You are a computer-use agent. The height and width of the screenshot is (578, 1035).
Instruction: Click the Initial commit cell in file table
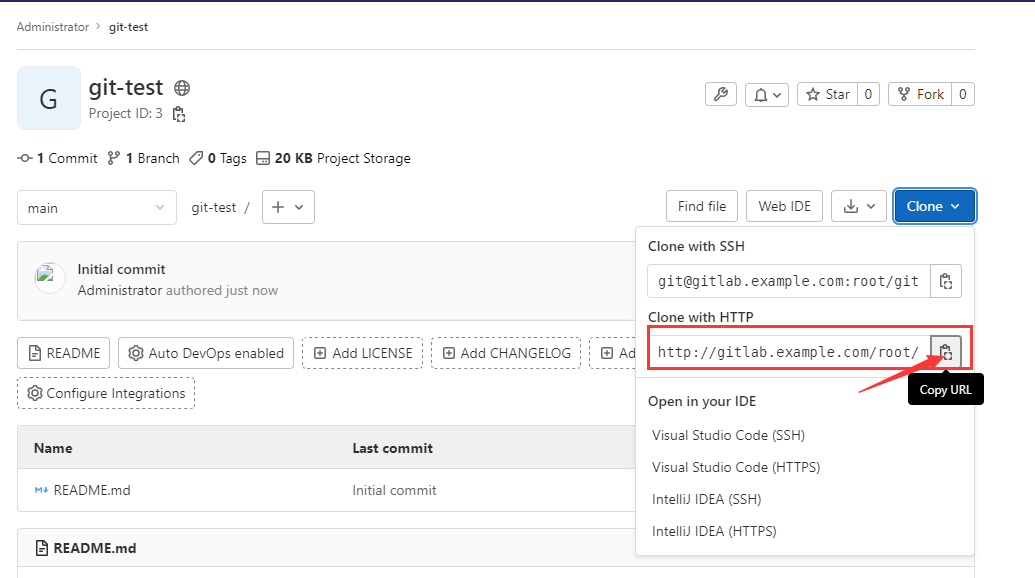(394, 490)
